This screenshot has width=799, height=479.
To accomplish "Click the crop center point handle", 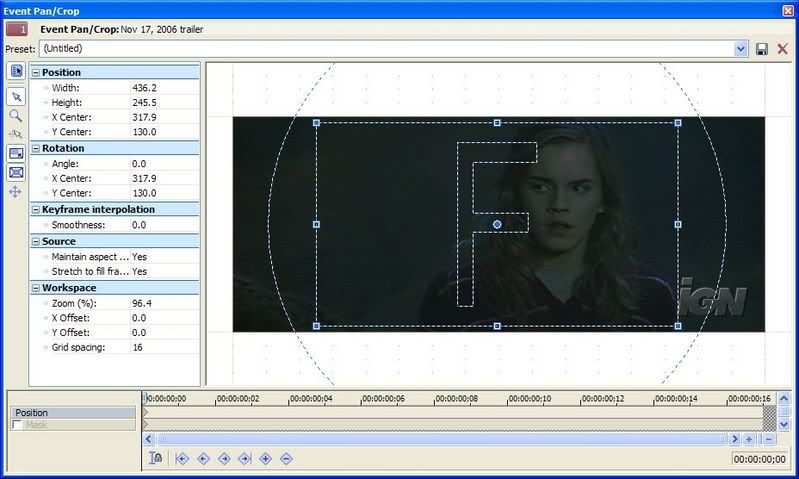I will [x=497, y=224].
